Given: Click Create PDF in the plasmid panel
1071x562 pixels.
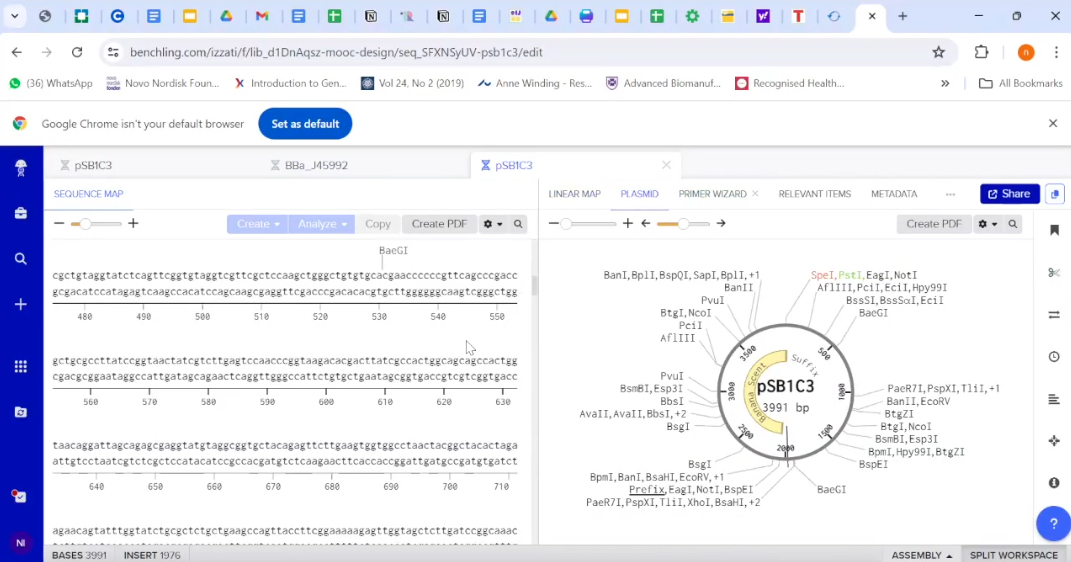Looking at the screenshot, I should (933, 224).
